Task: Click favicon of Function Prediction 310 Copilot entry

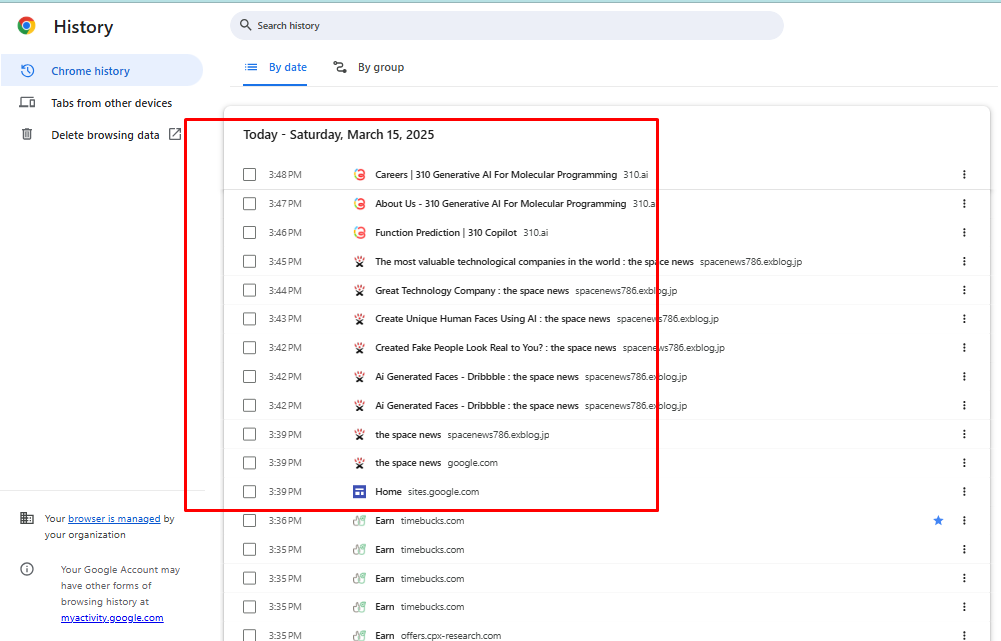Action: pos(359,232)
